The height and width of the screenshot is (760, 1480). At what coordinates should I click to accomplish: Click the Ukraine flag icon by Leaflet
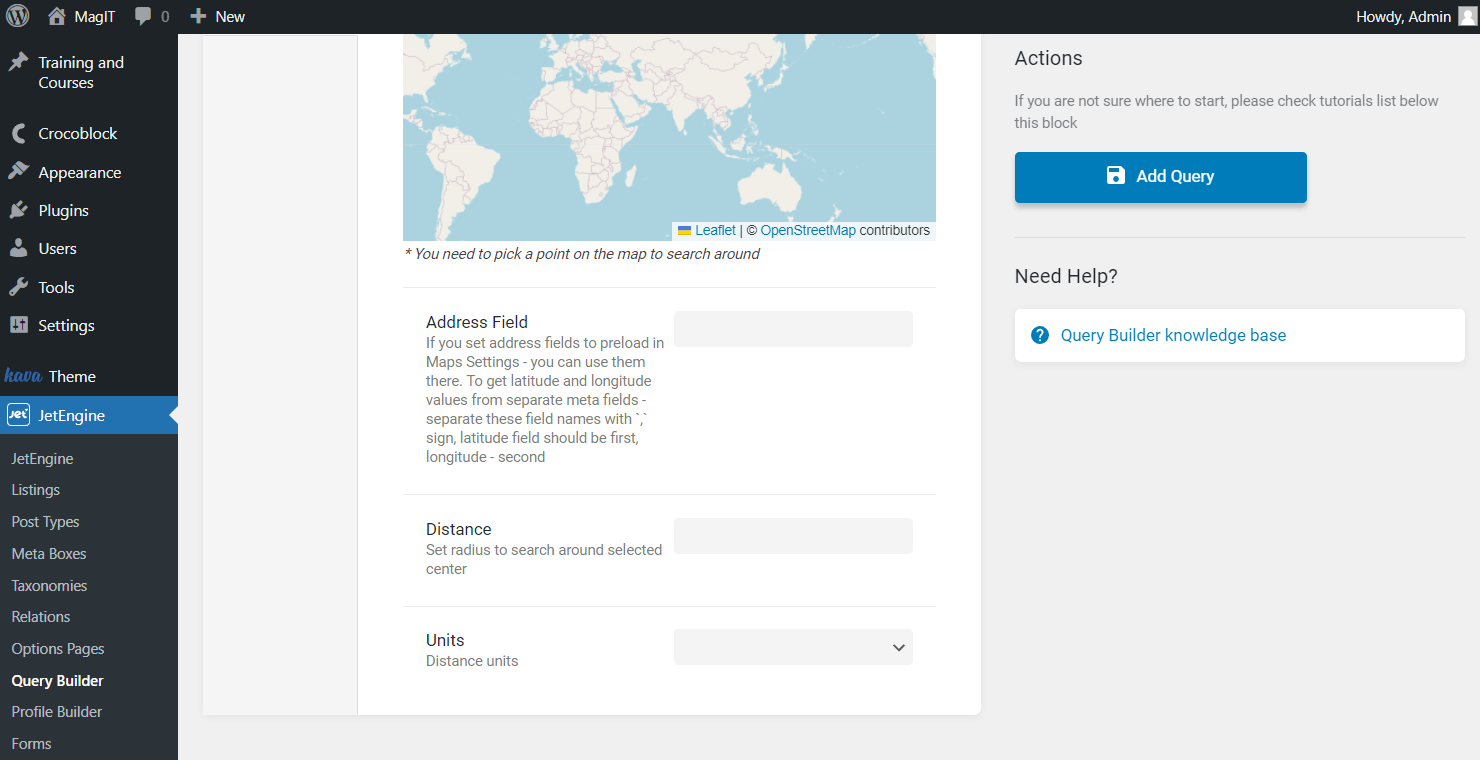[x=684, y=230]
